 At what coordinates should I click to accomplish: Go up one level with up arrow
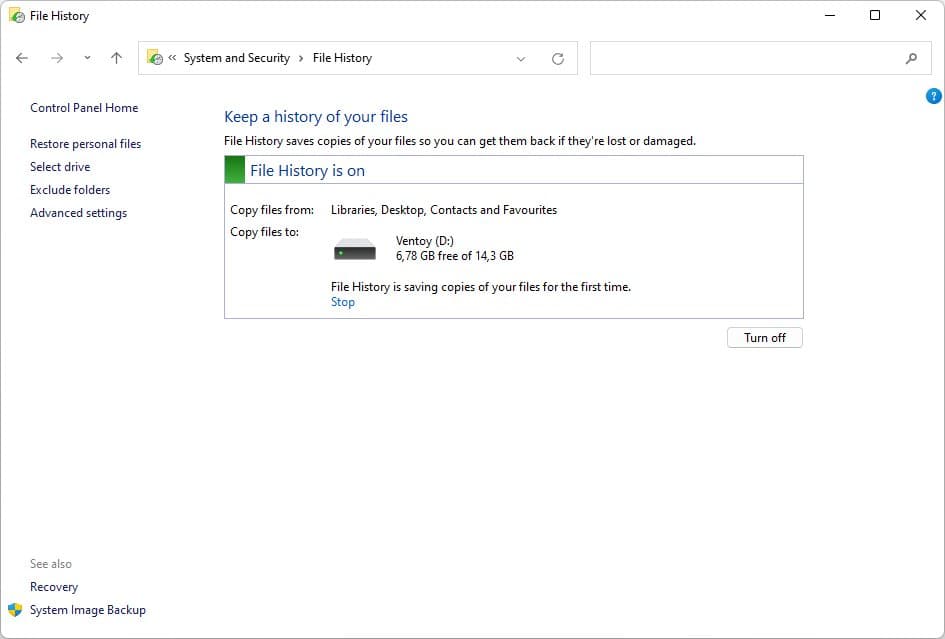point(116,58)
